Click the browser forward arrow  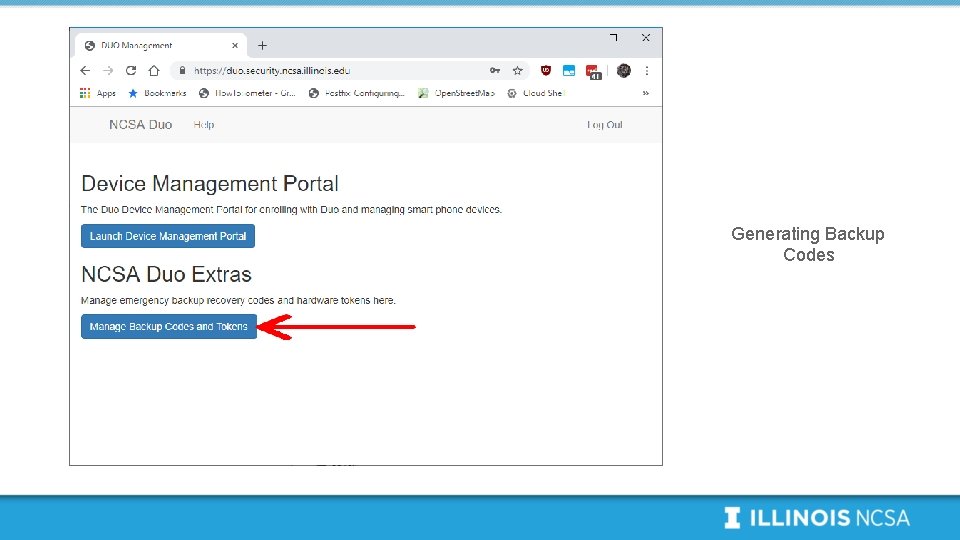pyautogui.click(x=108, y=70)
